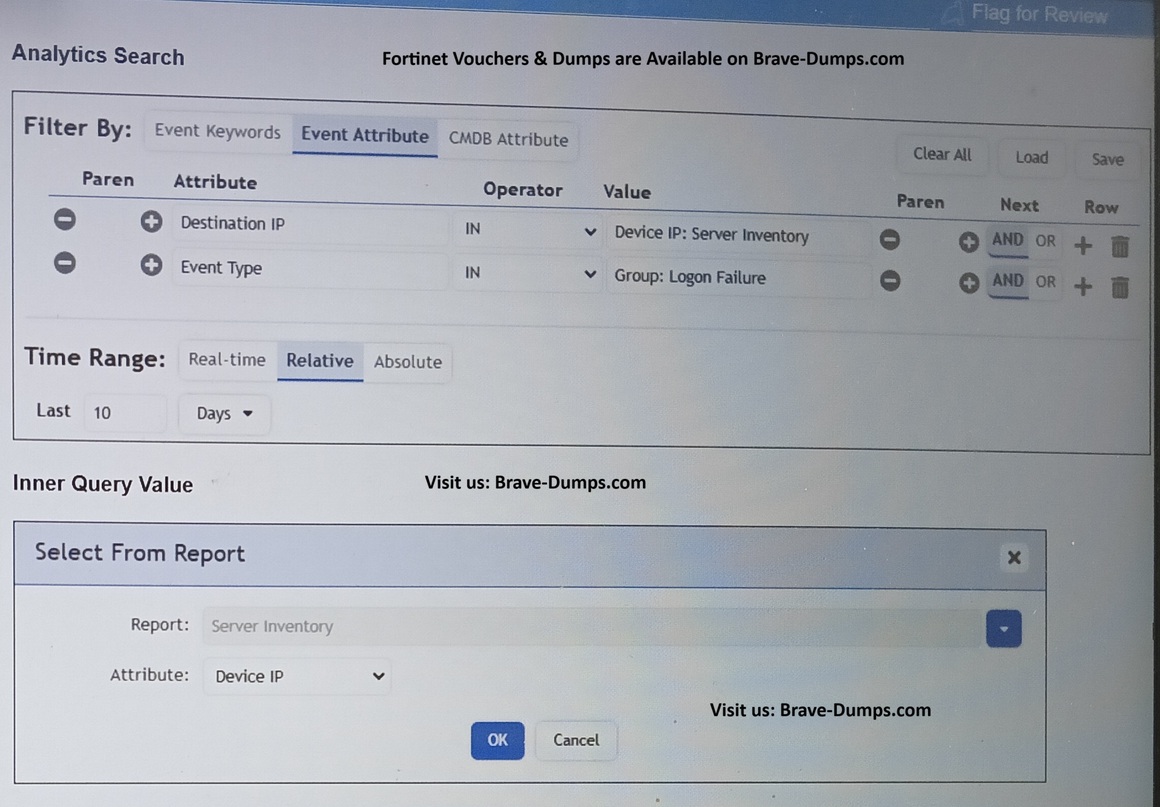Screen dimensions: 1160x807
Task: Close the Select From Report dialog
Action: tap(1014, 558)
